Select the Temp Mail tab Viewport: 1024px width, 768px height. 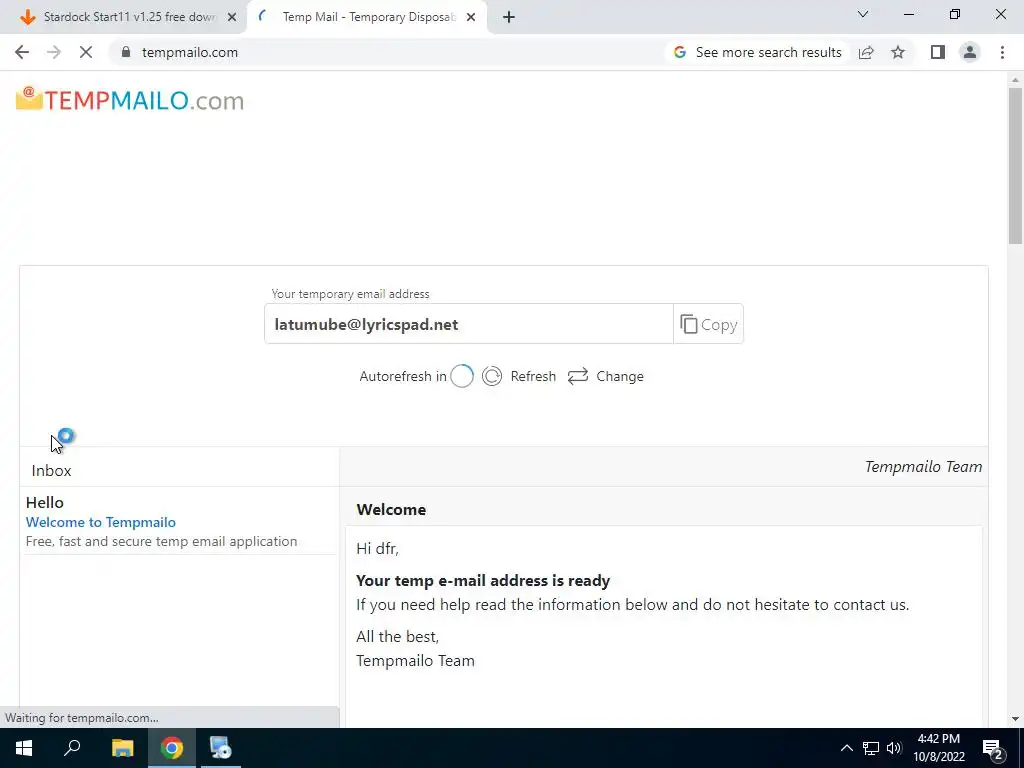point(368,17)
